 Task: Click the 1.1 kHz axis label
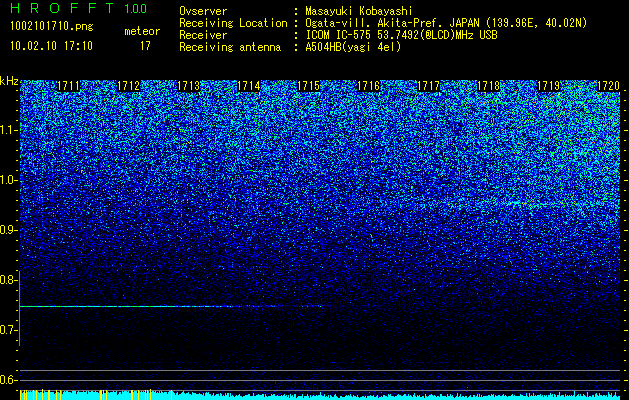click(x=9, y=130)
